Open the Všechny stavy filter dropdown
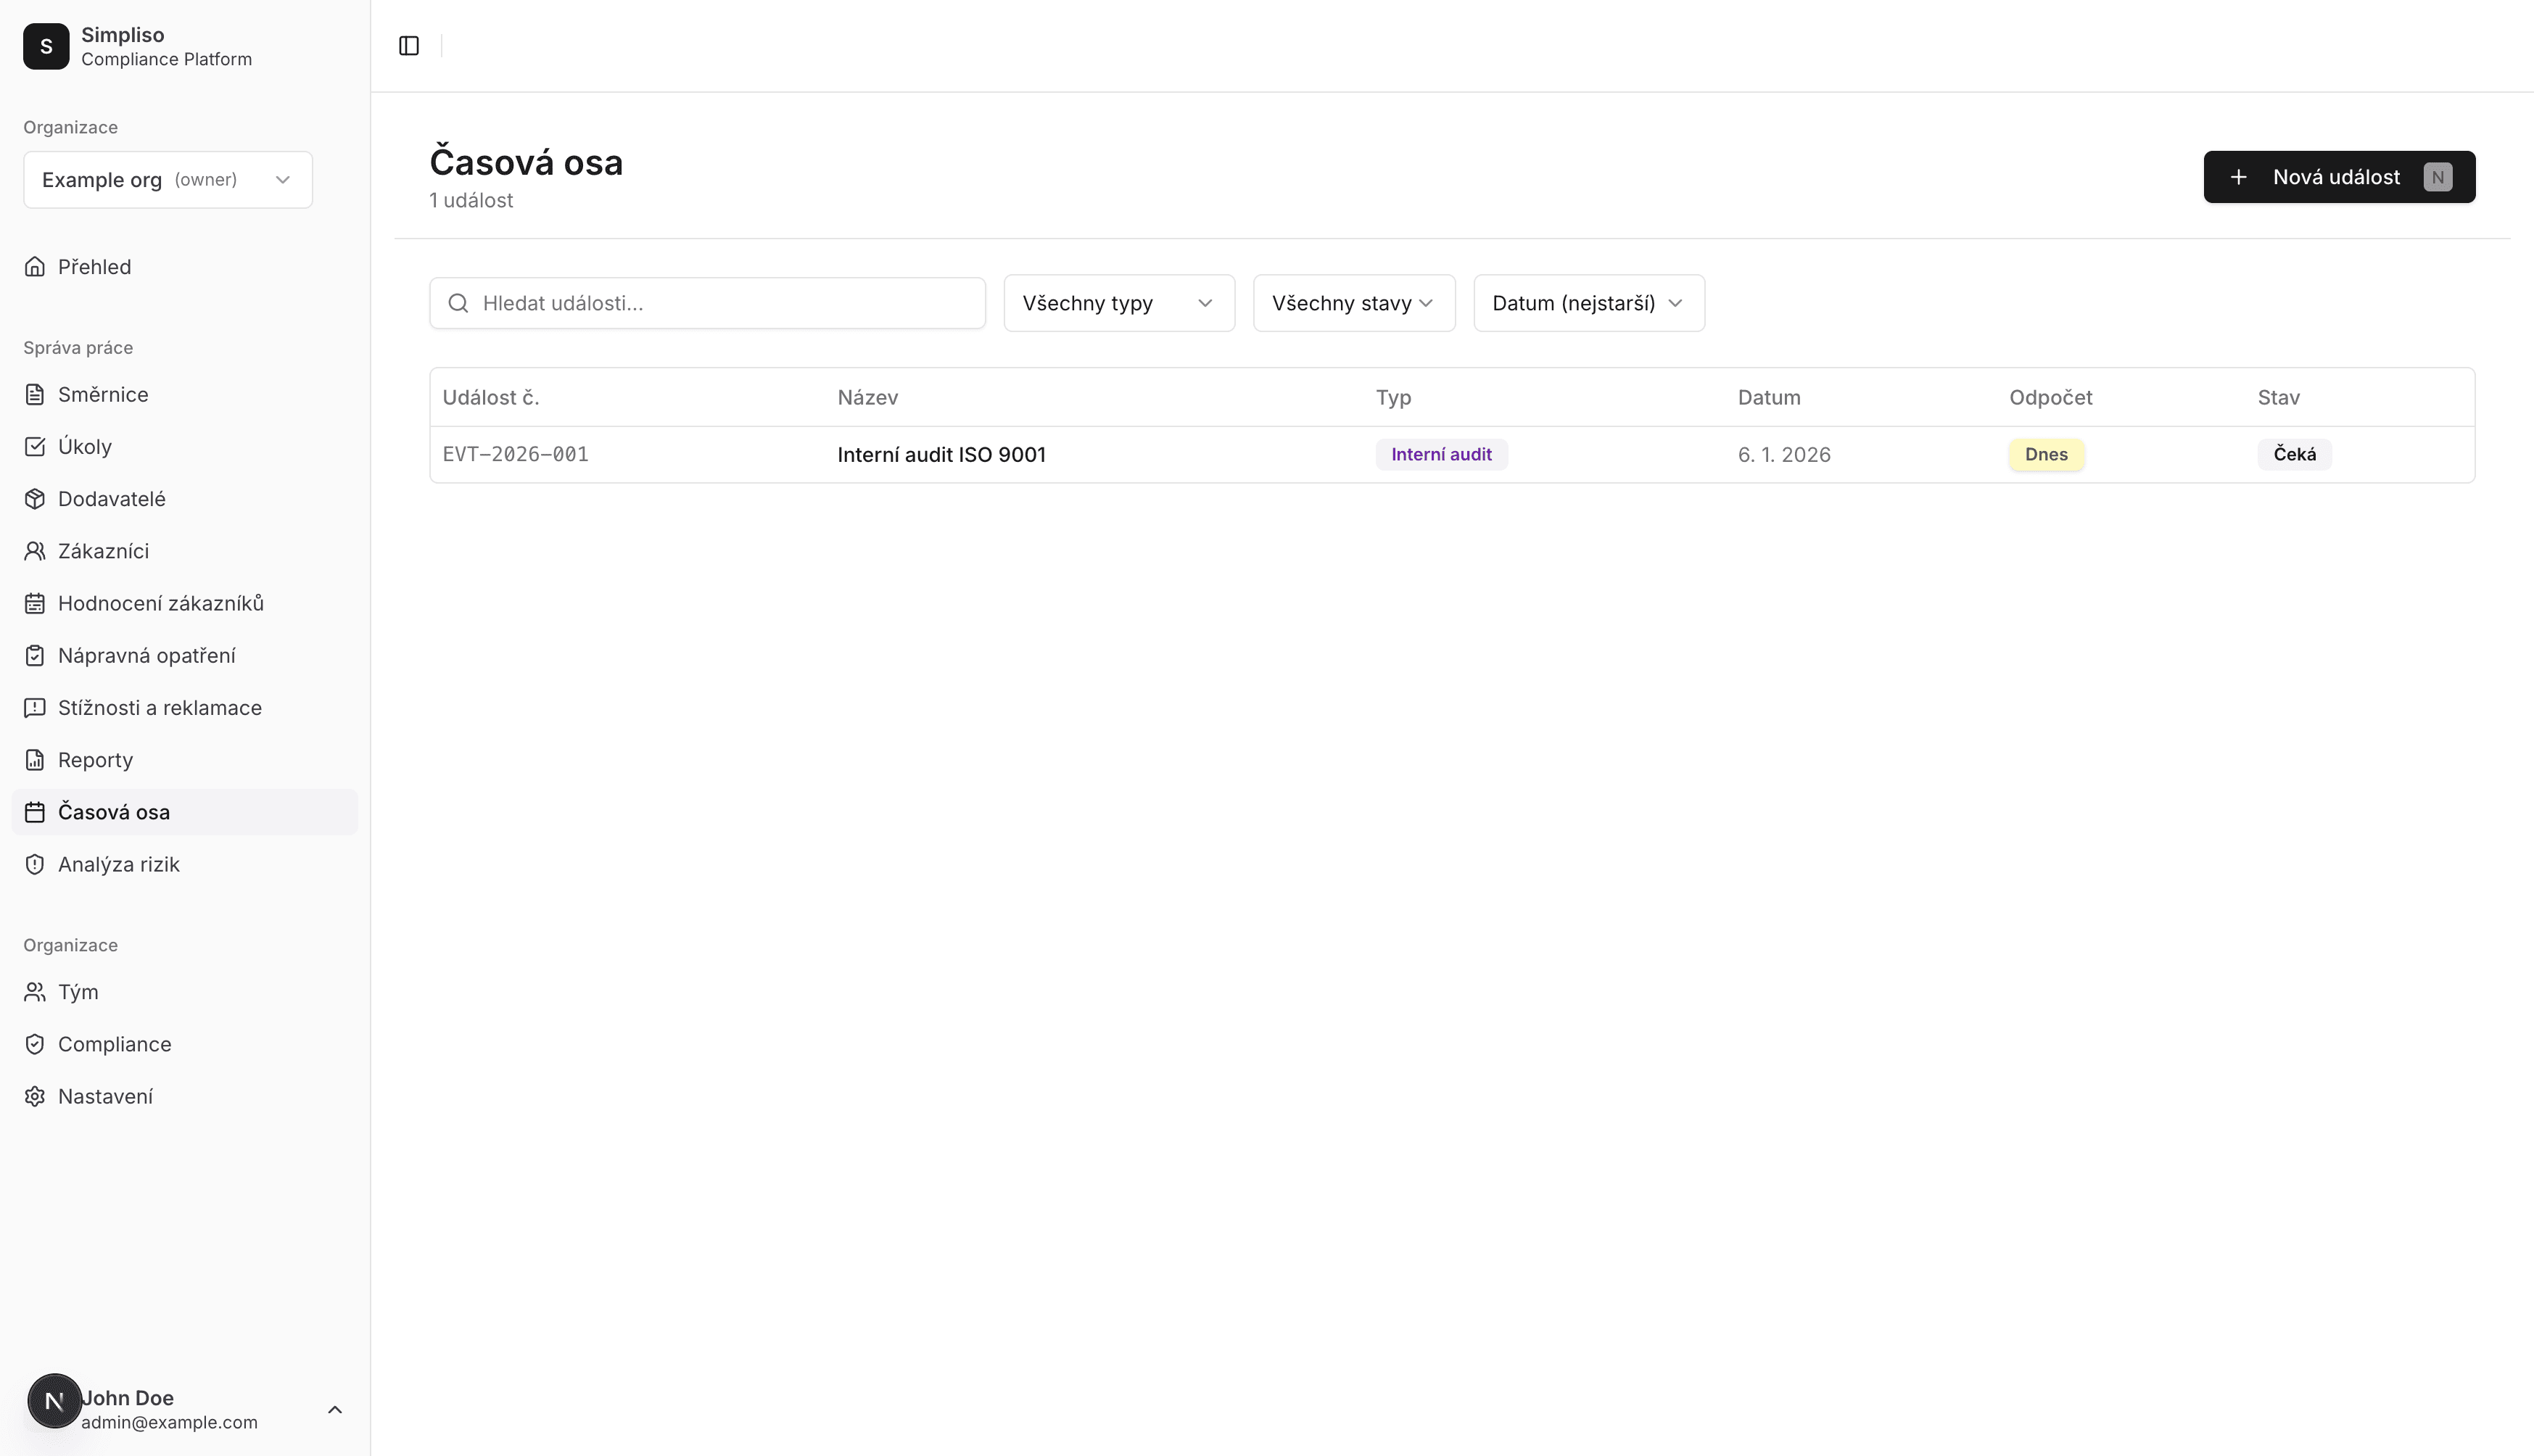Screen dimensions: 2534x1456 point(1353,303)
